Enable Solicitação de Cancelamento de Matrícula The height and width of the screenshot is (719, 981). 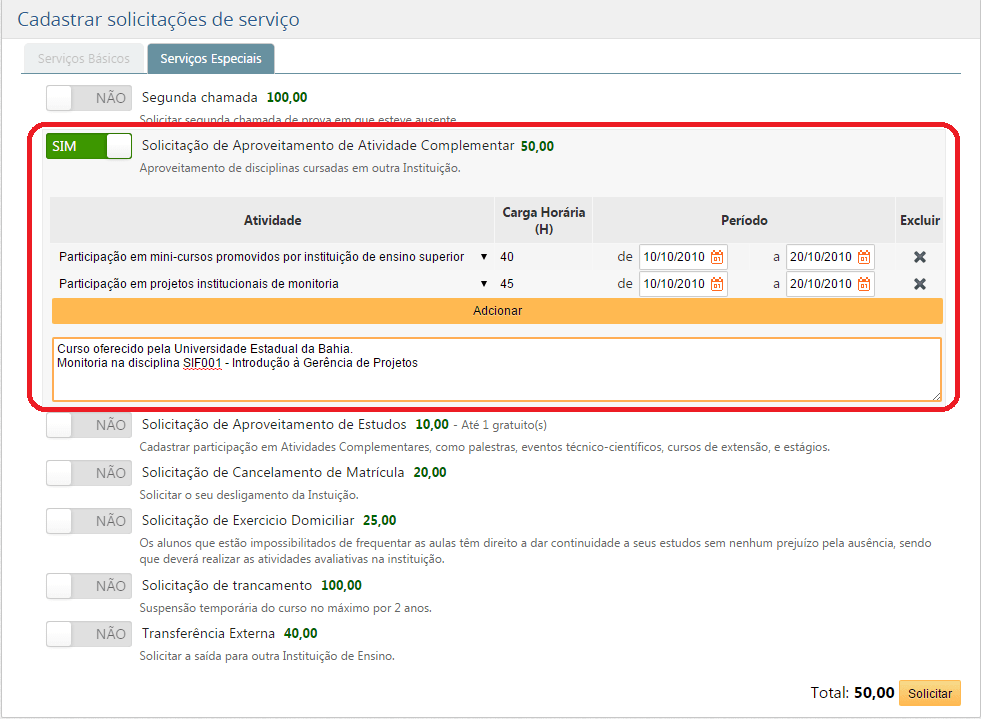click(88, 472)
